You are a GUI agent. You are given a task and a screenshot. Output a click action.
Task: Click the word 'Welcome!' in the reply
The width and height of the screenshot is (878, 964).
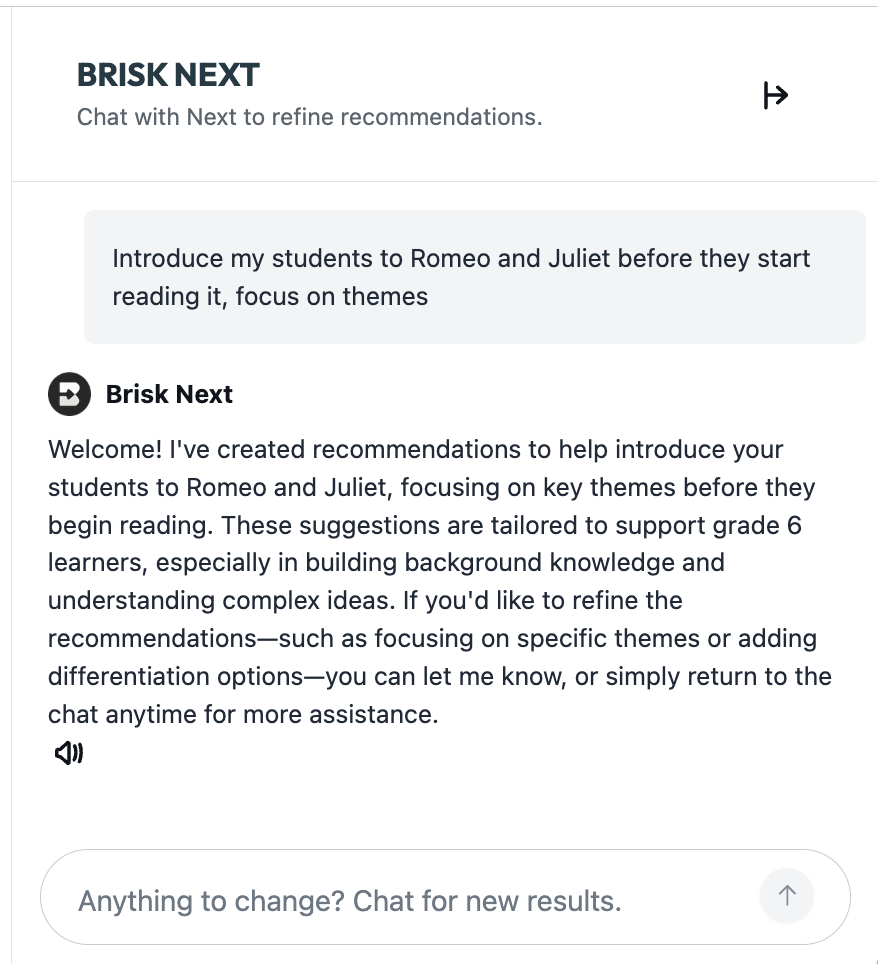pyautogui.click(x=105, y=449)
